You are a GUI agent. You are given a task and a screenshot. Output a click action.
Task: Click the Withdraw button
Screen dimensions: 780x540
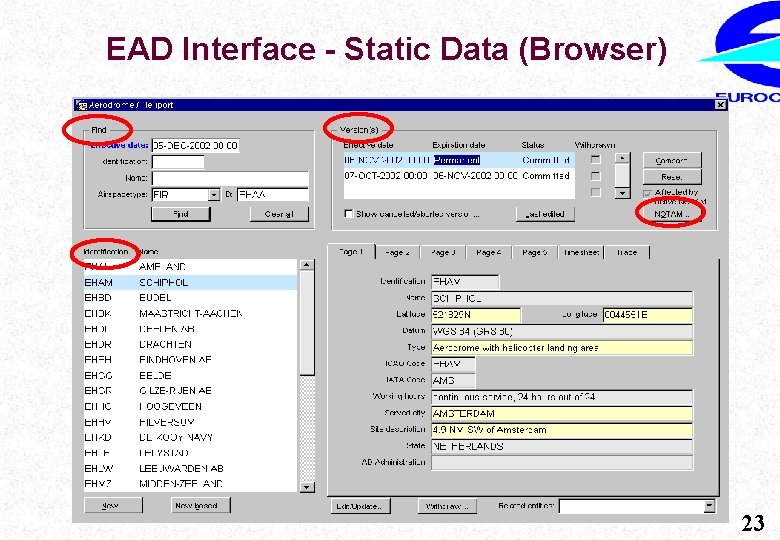click(x=447, y=506)
